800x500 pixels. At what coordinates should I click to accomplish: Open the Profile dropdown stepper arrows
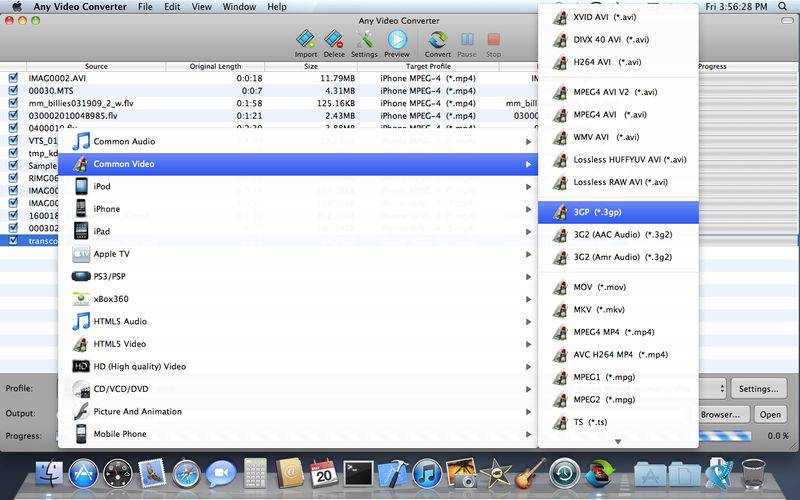click(722, 389)
